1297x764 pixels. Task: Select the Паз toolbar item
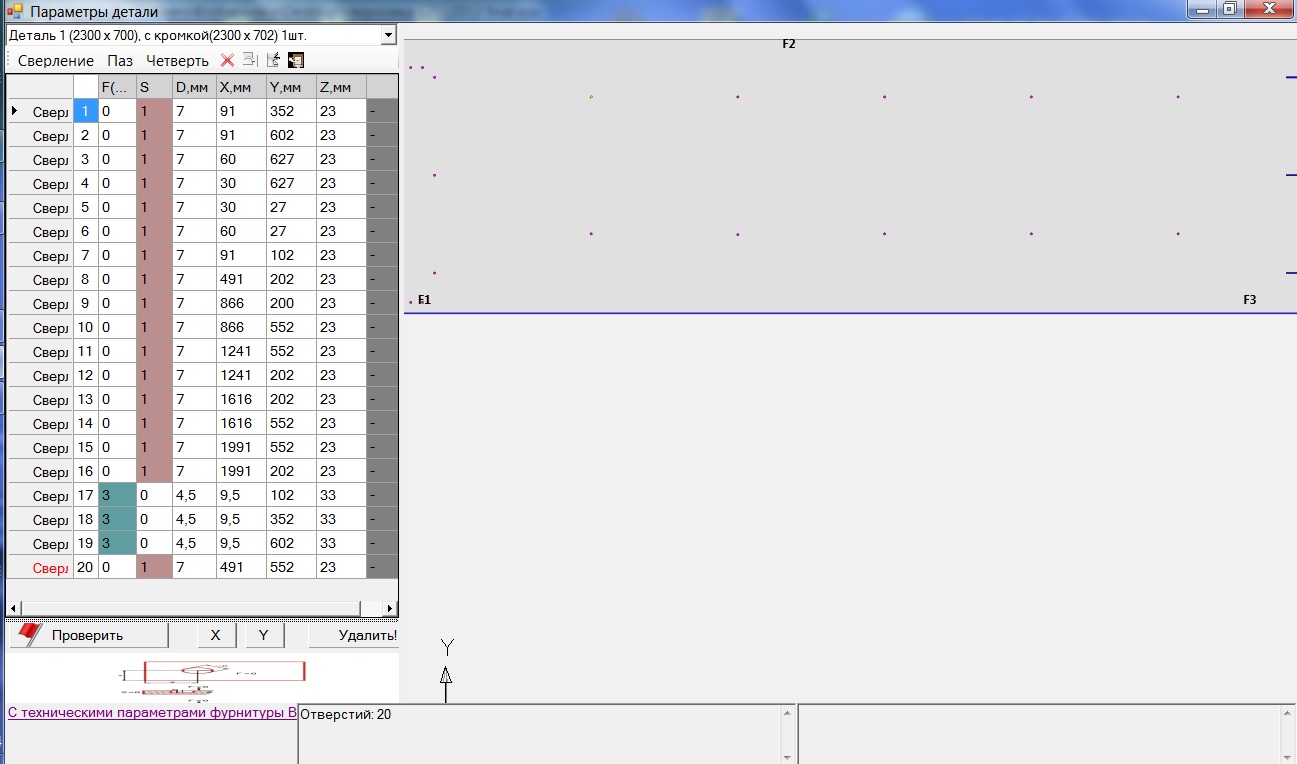click(120, 61)
